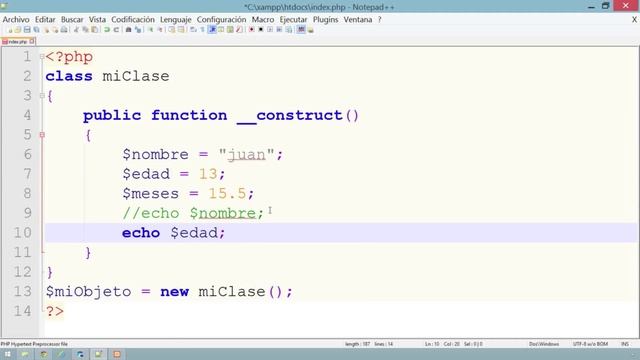
Task: Open the Archivo menu
Action: (x=16, y=20)
